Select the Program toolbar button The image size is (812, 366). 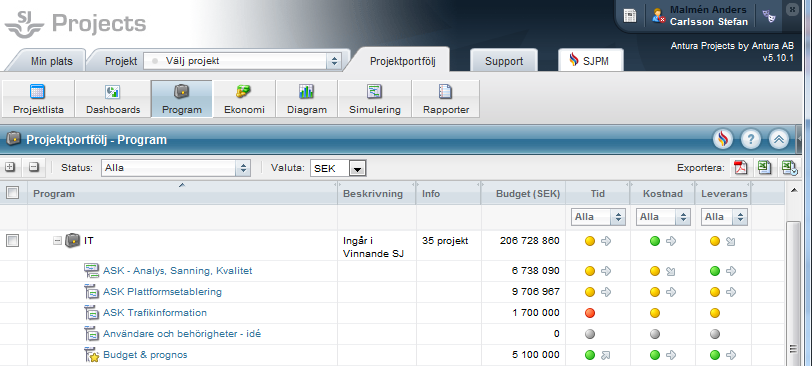(x=182, y=99)
